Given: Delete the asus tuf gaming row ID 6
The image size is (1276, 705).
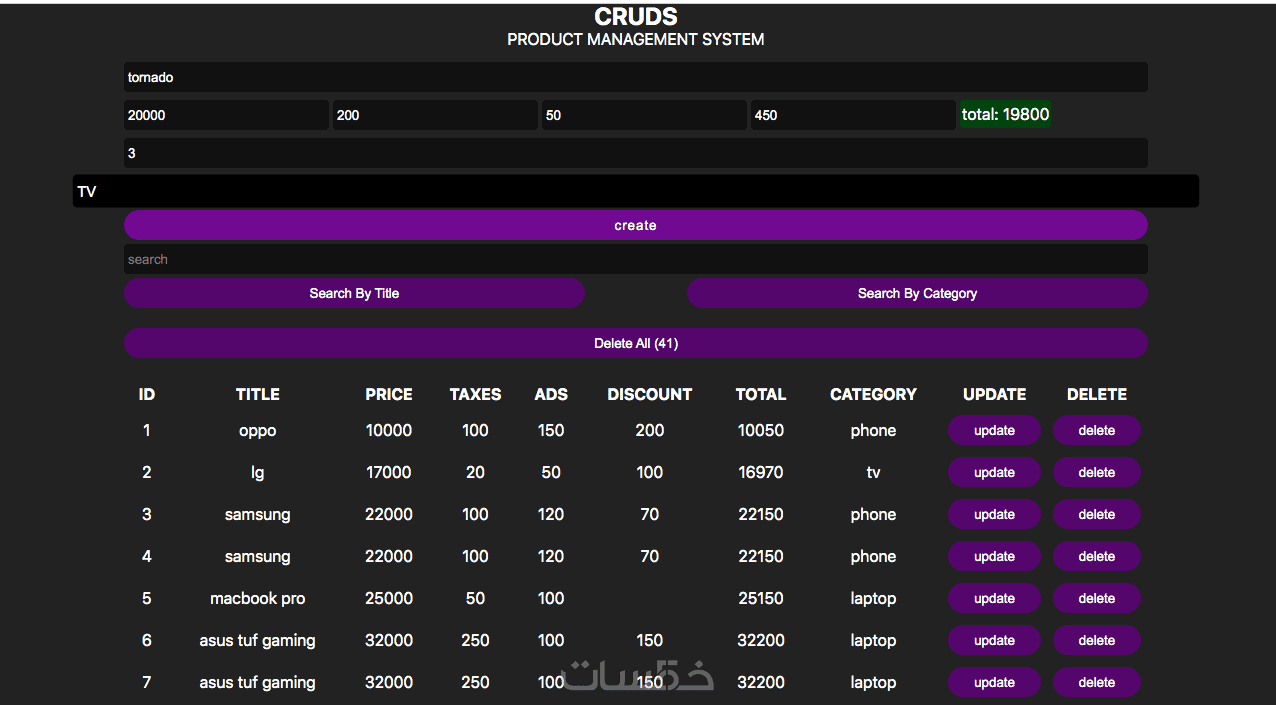Looking at the screenshot, I should (1096, 641).
